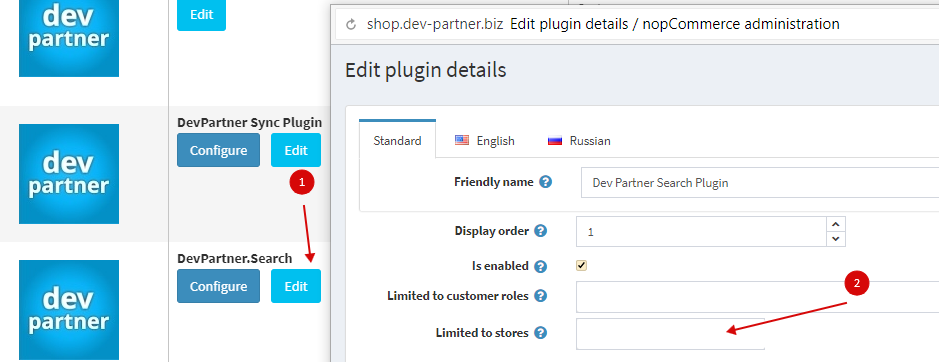Decrease Display order with down arrow
The height and width of the screenshot is (362, 939).
tap(836, 239)
